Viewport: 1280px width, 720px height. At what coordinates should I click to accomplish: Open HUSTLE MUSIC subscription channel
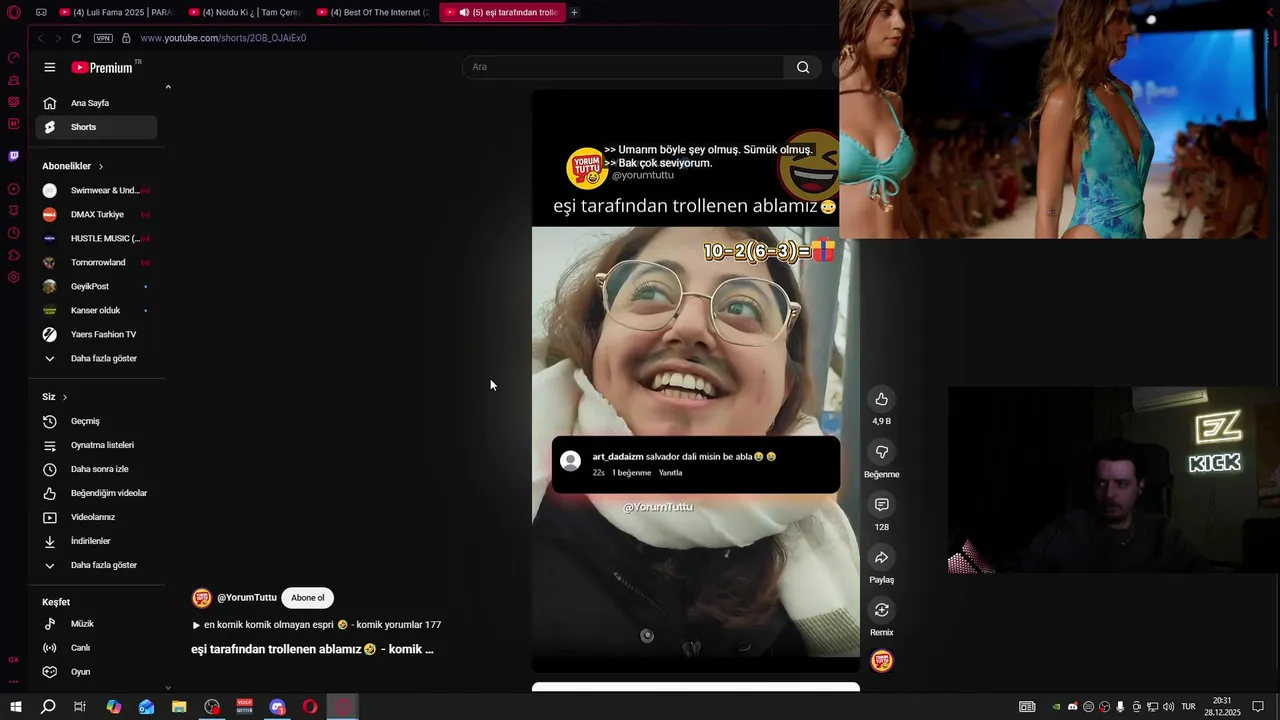[x=96, y=238]
